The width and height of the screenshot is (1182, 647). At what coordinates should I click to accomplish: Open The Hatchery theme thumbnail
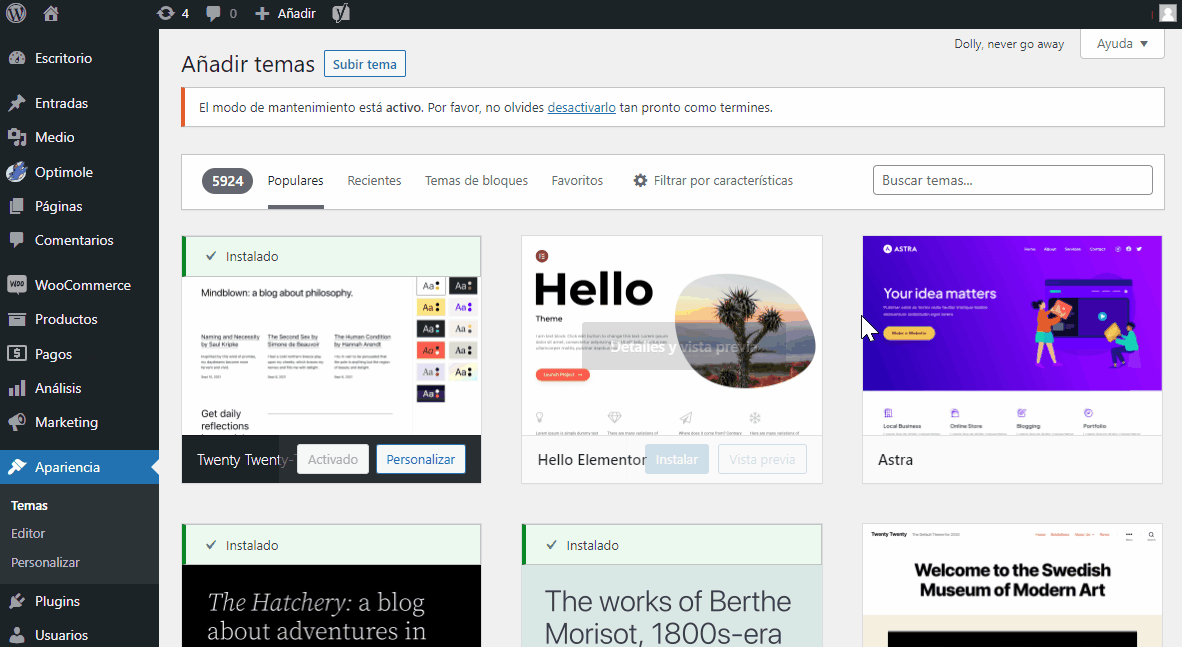(x=332, y=606)
